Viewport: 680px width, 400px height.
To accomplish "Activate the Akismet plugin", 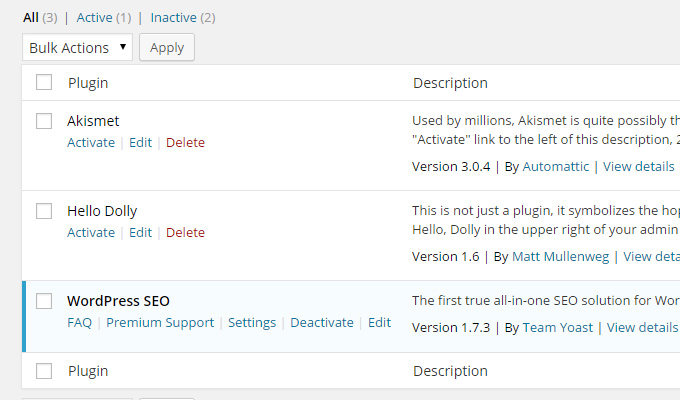I will [91, 143].
